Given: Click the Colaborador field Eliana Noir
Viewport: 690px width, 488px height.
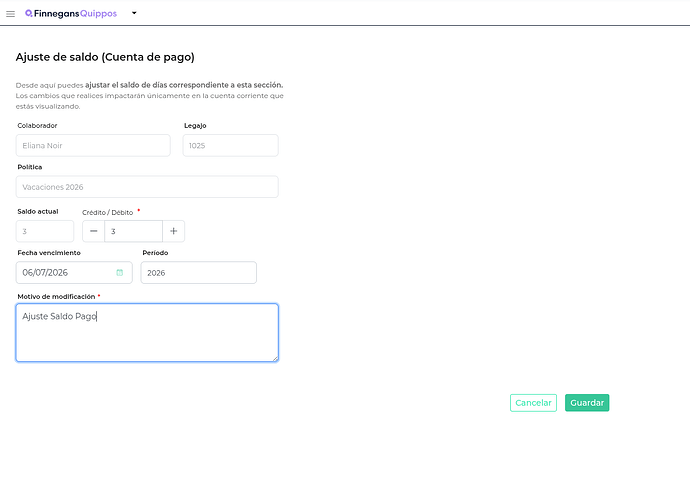Looking at the screenshot, I should pyautogui.click(x=93, y=145).
